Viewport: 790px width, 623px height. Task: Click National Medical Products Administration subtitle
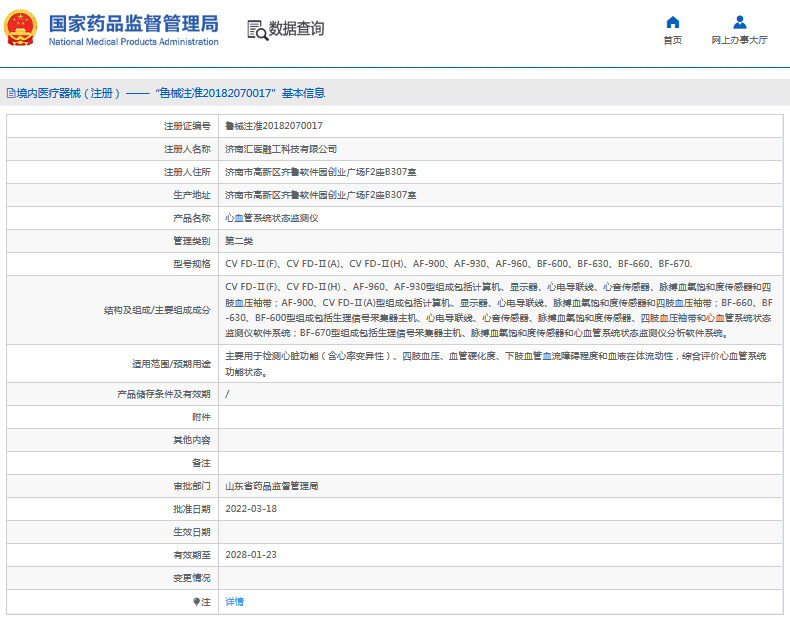click(134, 42)
